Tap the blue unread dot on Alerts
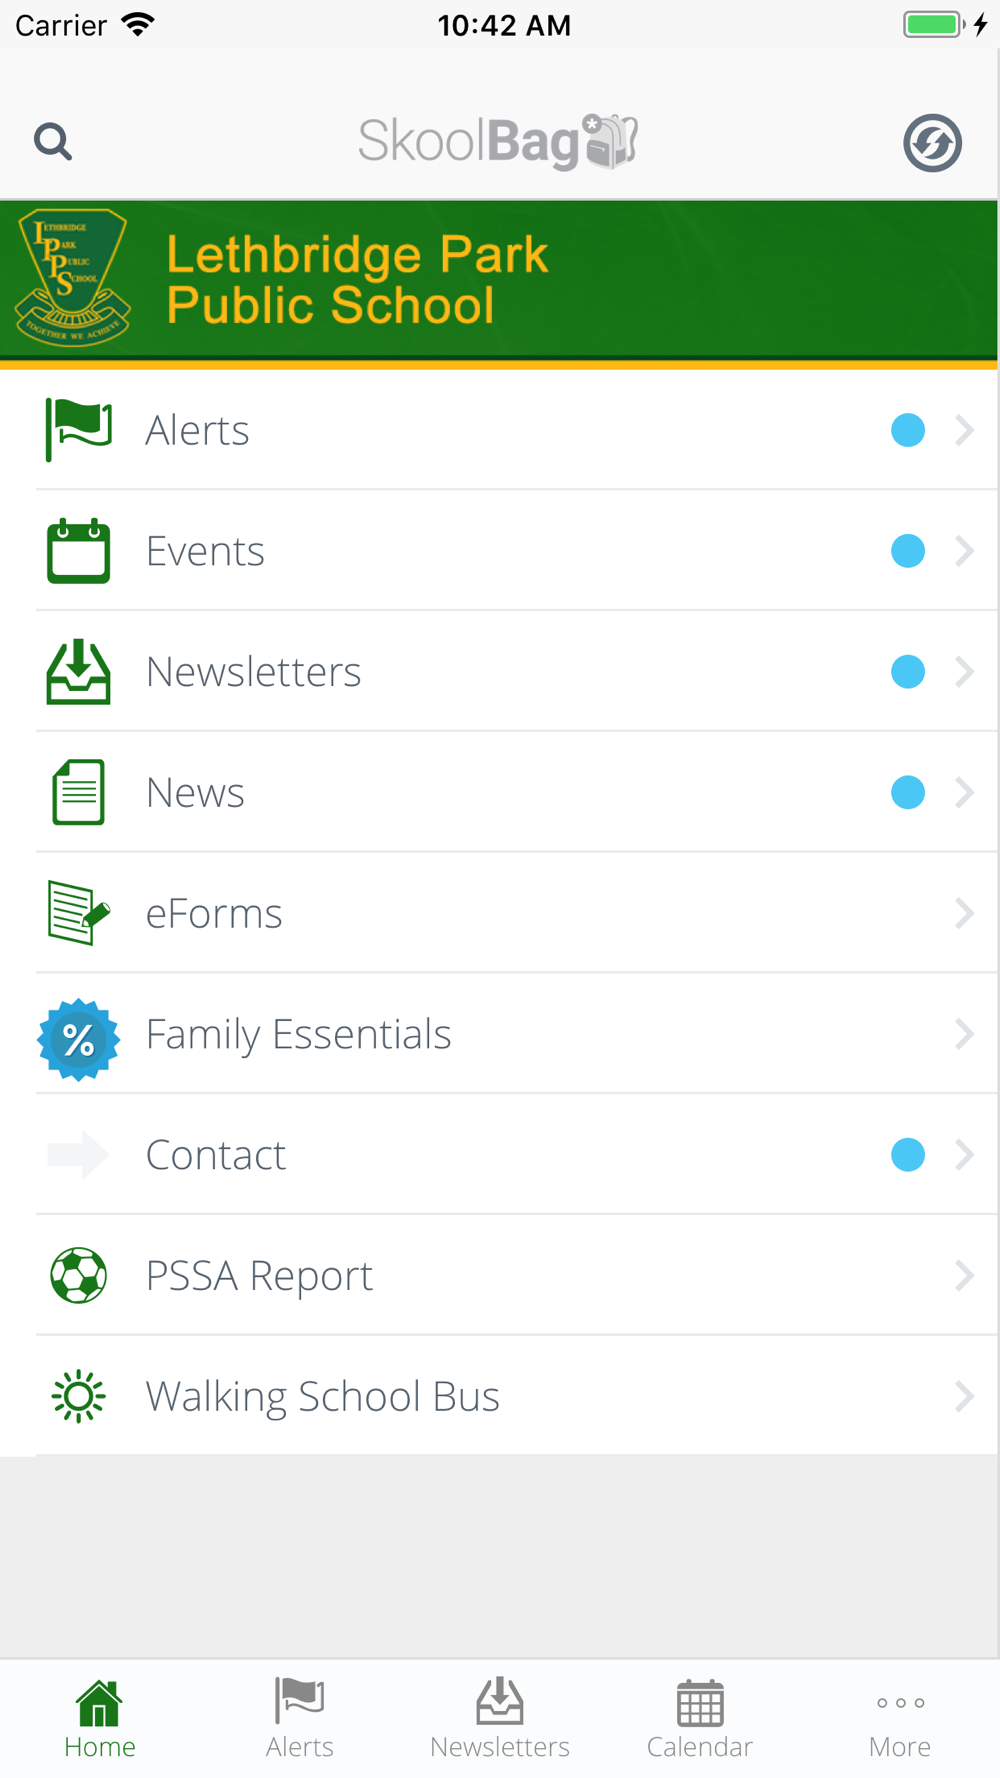 tap(908, 430)
